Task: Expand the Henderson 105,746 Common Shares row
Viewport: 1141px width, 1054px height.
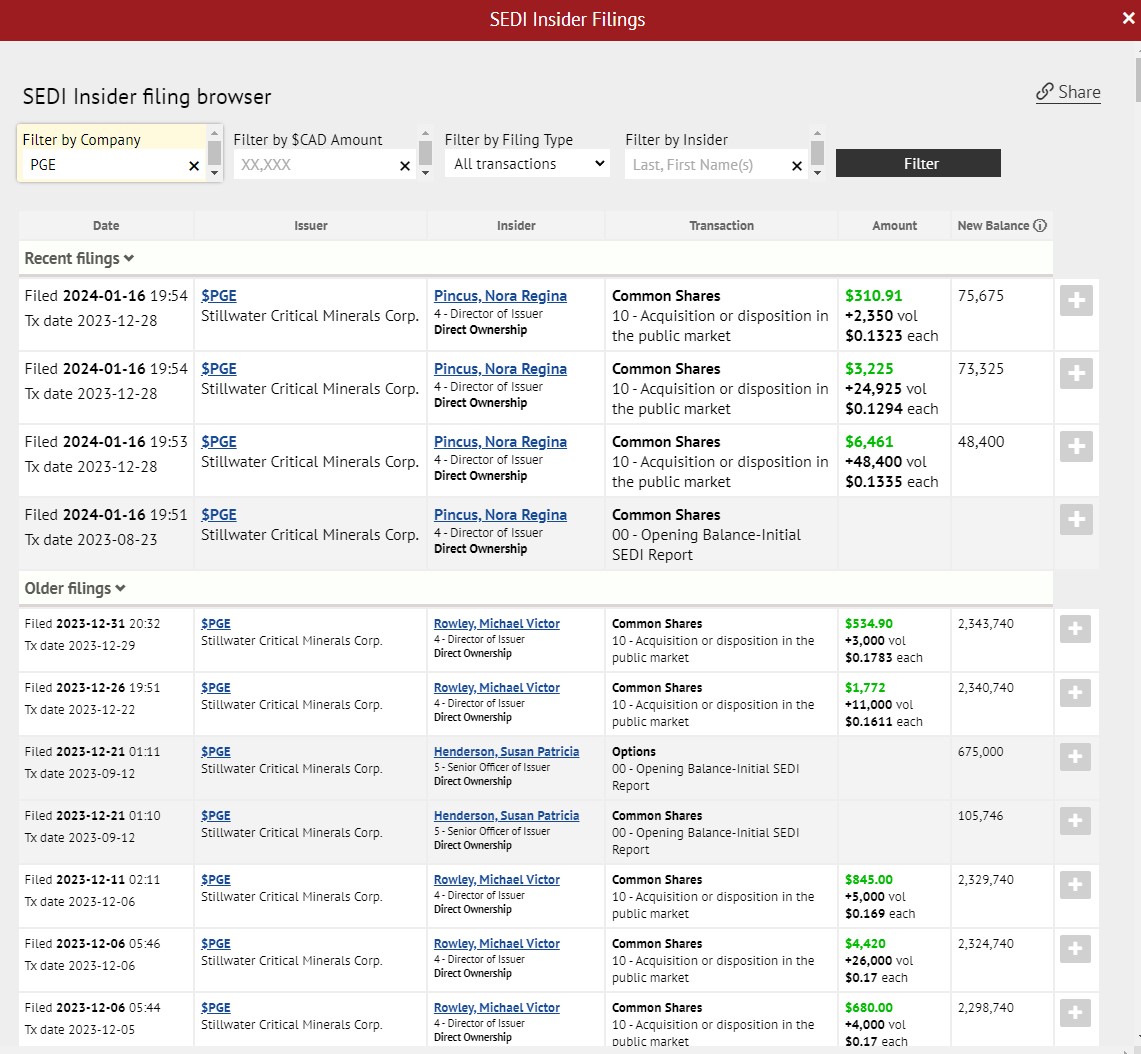Action: (x=1075, y=821)
